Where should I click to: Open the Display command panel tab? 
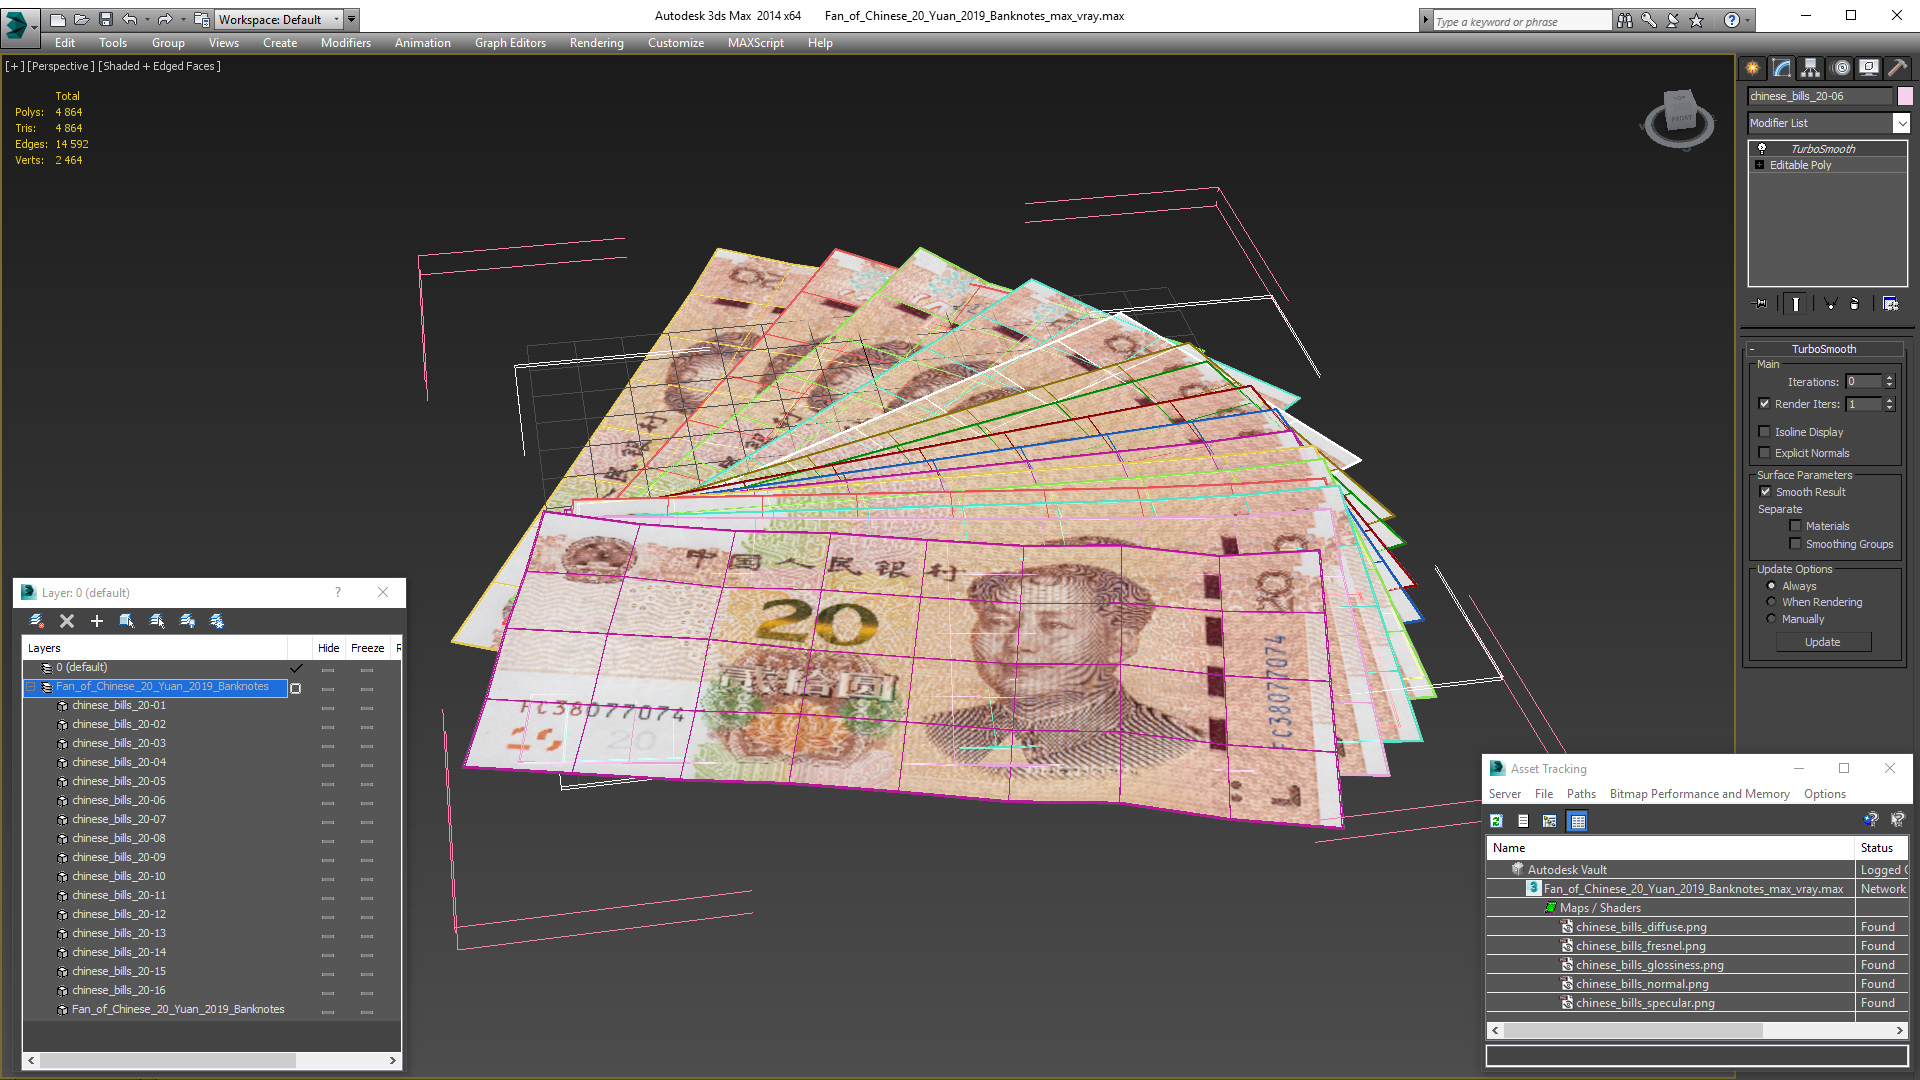pos(1868,68)
